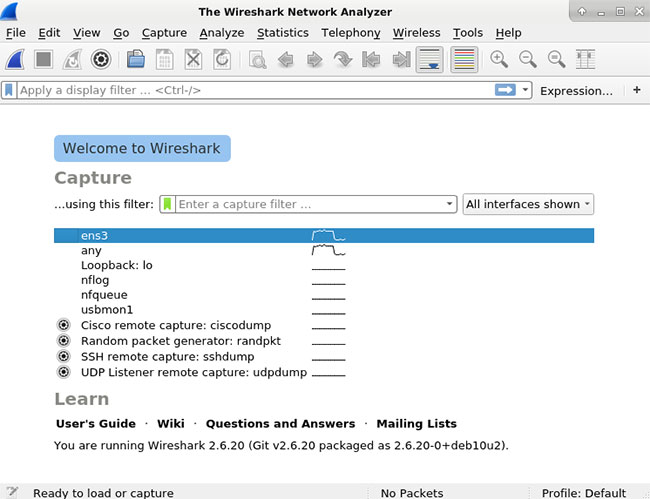Open the User's Guide link
Viewport: 650px width, 499px height.
click(96, 424)
